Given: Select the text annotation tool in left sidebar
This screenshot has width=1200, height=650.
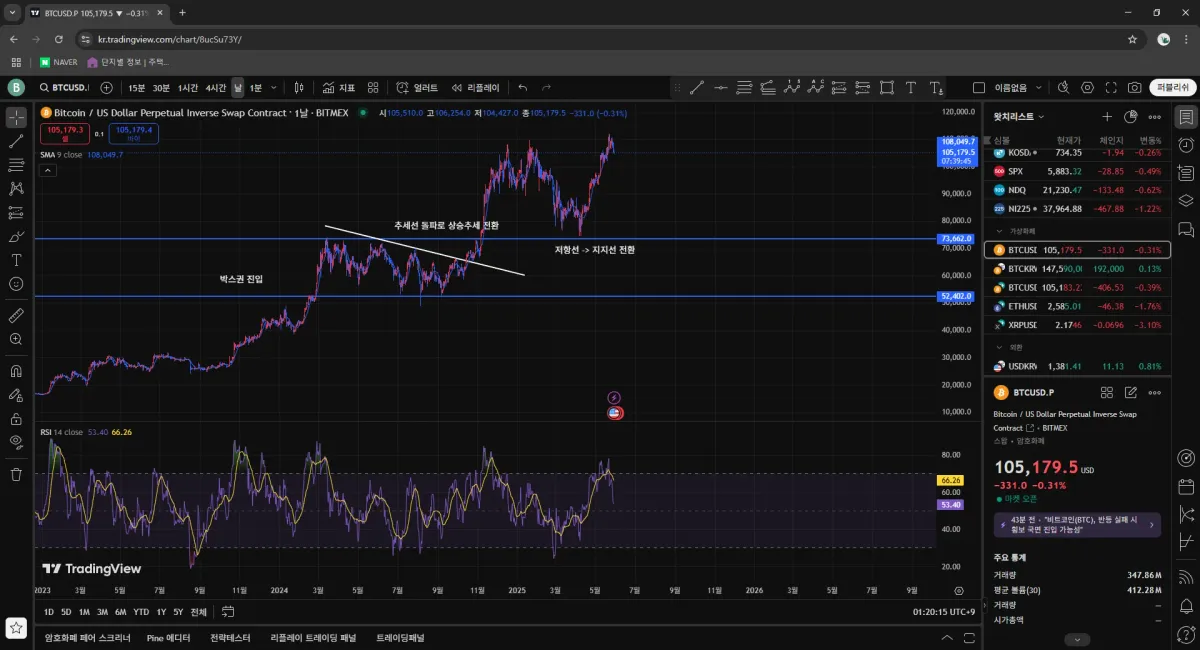Looking at the screenshot, I should (x=16, y=260).
